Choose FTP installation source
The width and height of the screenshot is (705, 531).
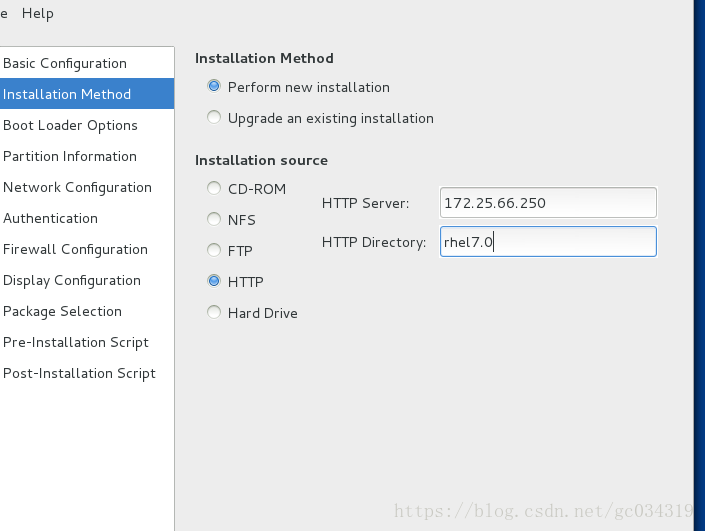tap(214, 250)
